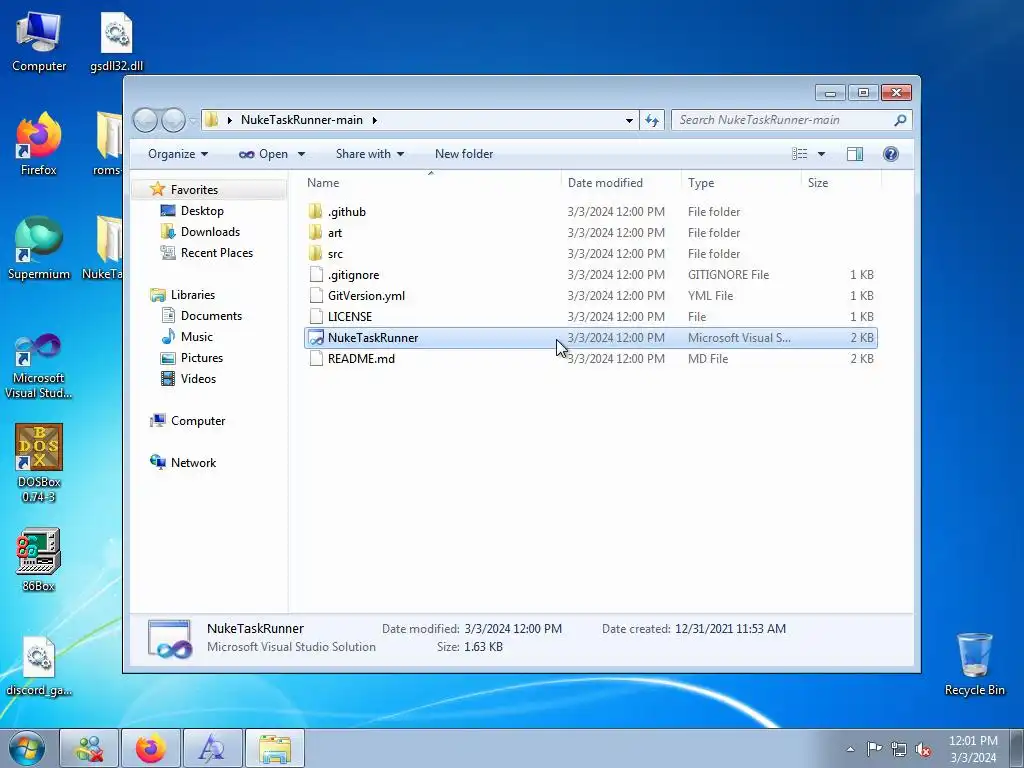Sort by the Type column header
Screen dimensions: 1024x768
(741, 183)
